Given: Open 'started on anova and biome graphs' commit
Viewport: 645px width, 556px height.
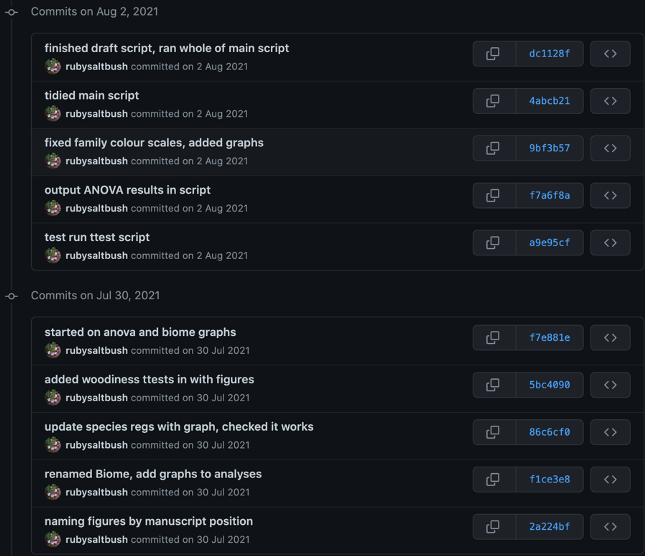Looking at the screenshot, I should coord(140,332).
